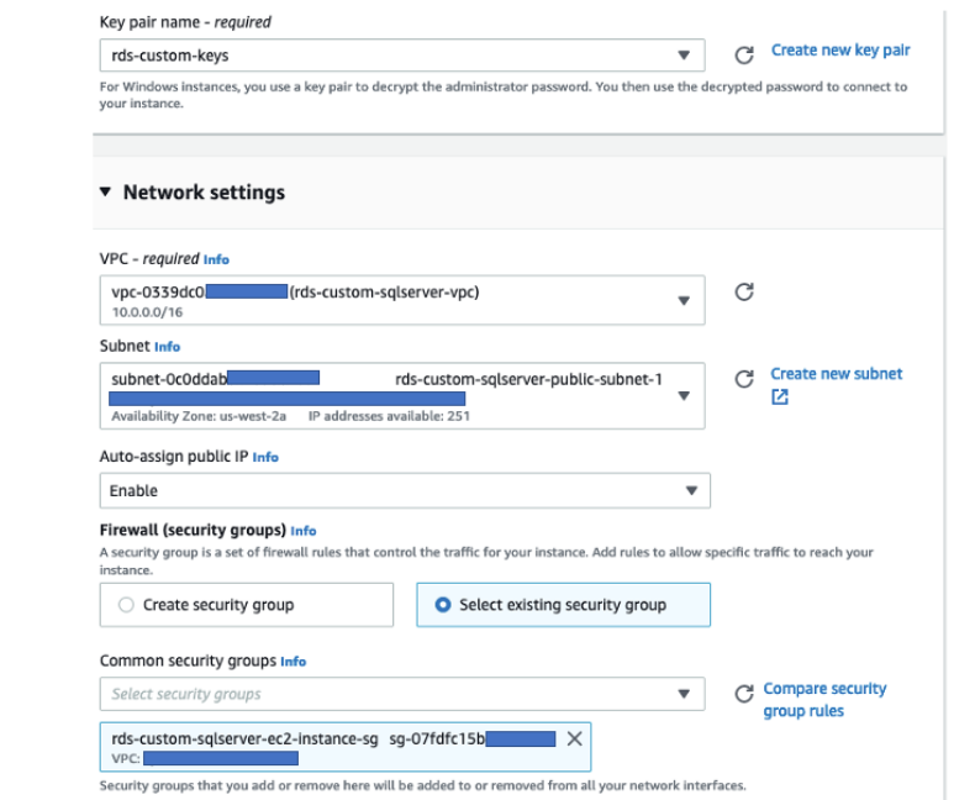The image size is (977, 800).
Task: Refresh the key pair list
Action: click(744, 55)
